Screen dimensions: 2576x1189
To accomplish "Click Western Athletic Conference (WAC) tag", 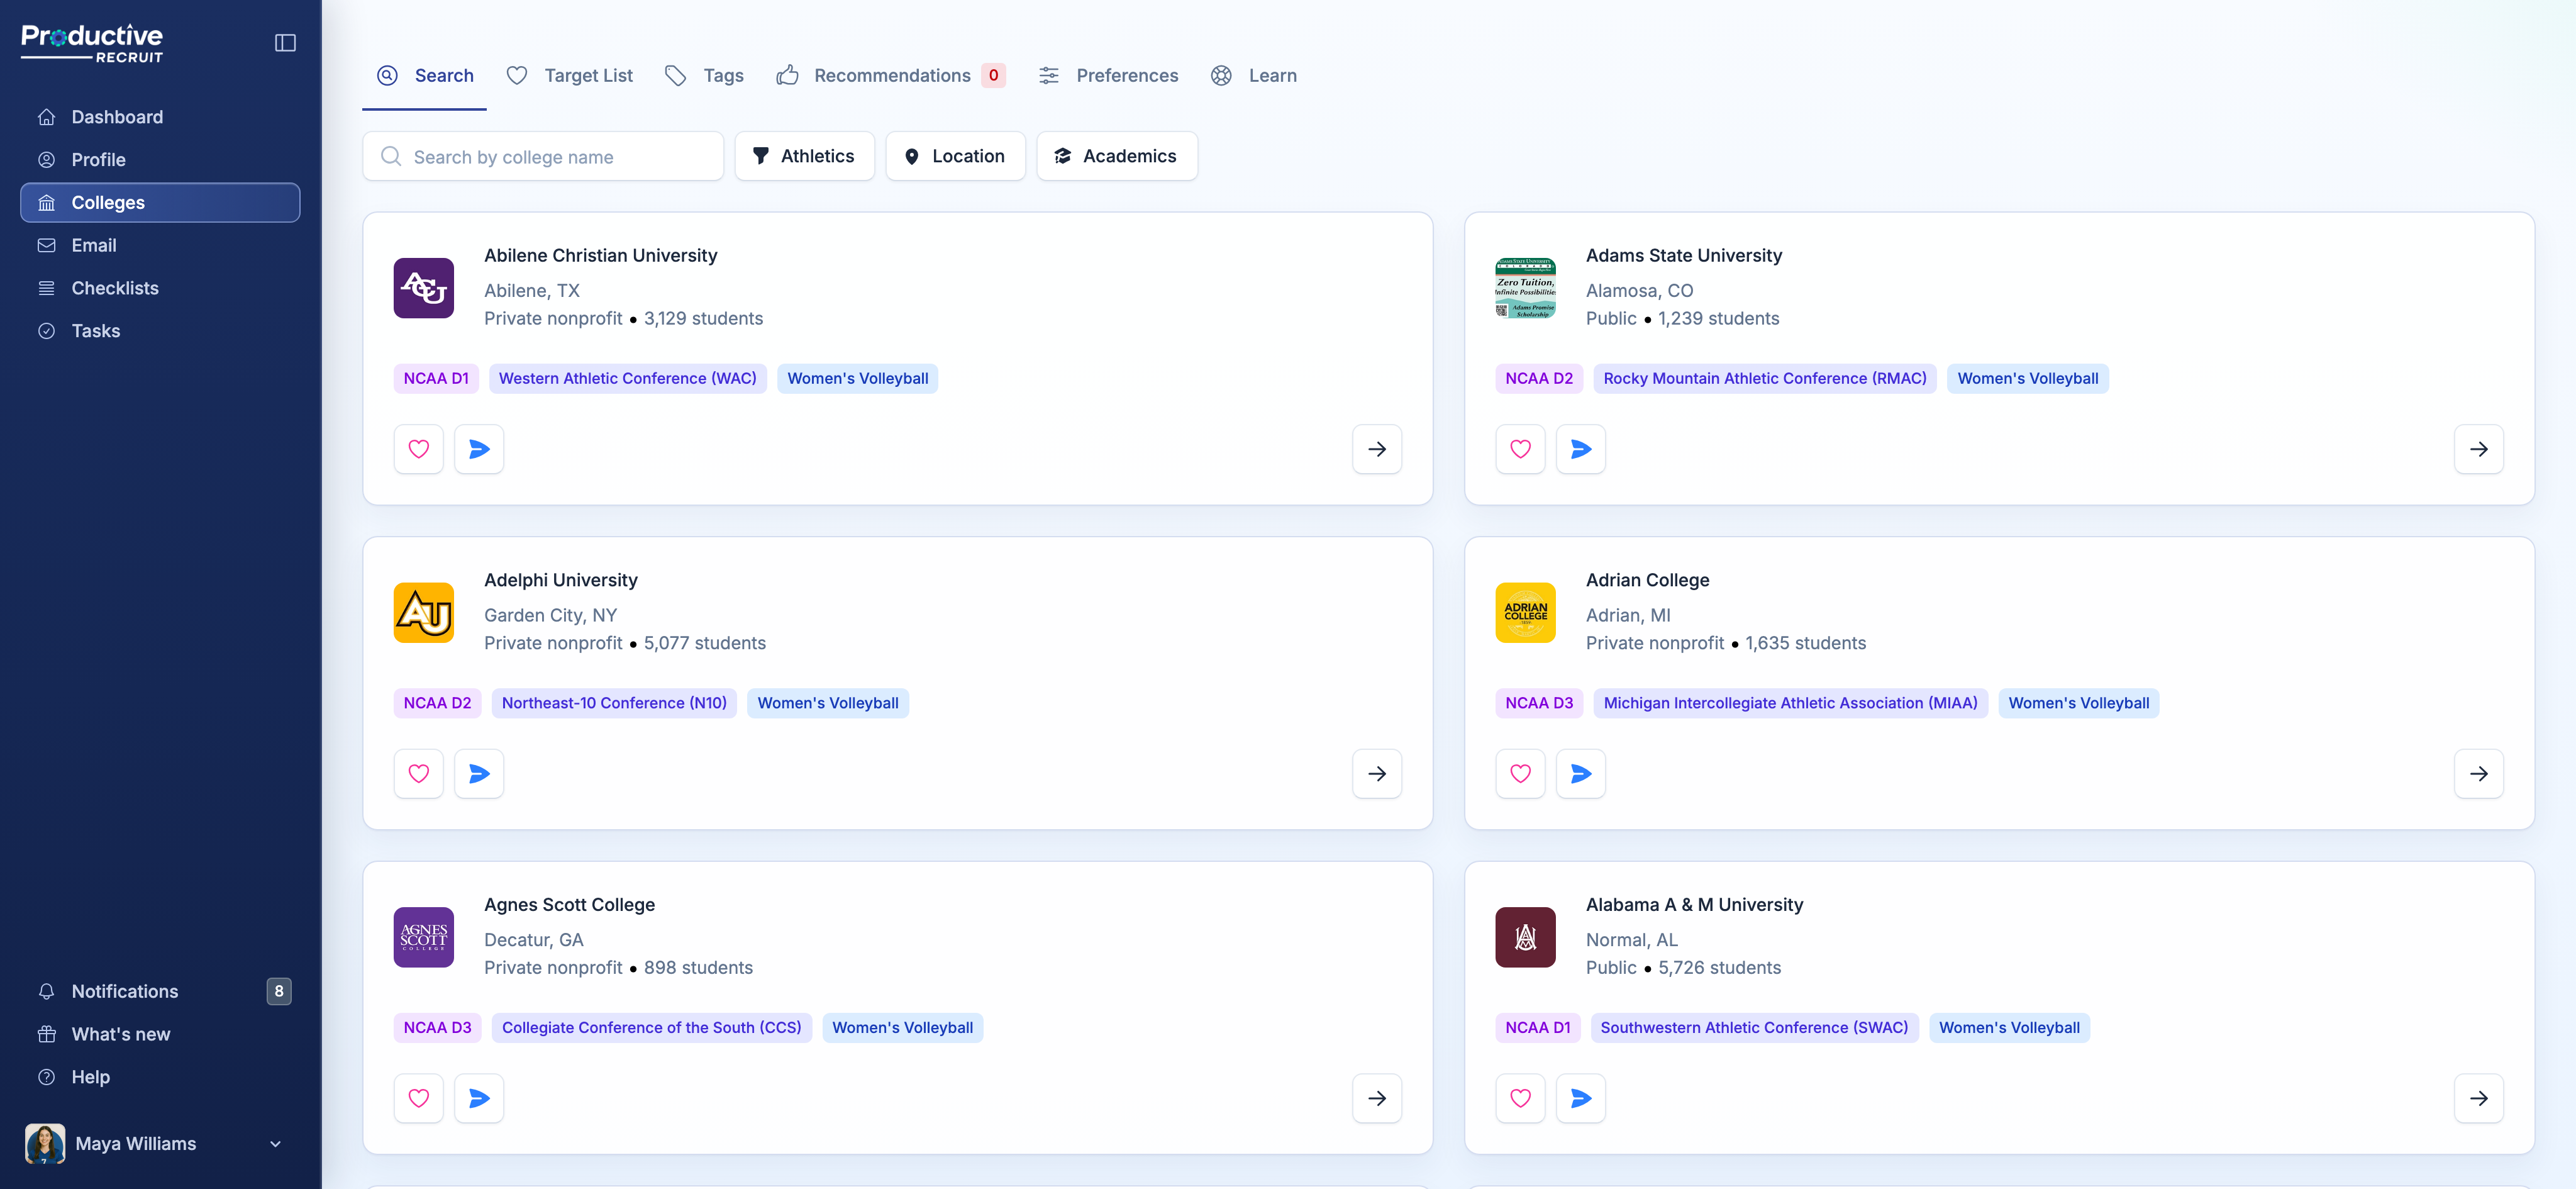I will 628,379.
